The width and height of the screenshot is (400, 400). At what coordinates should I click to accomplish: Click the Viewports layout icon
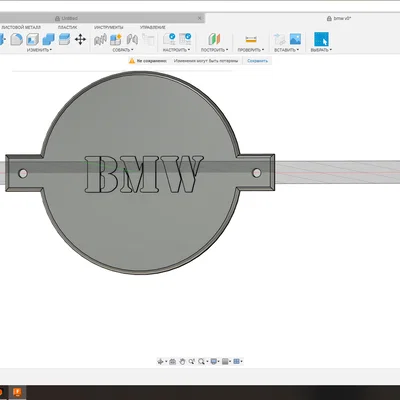point(236,361)
